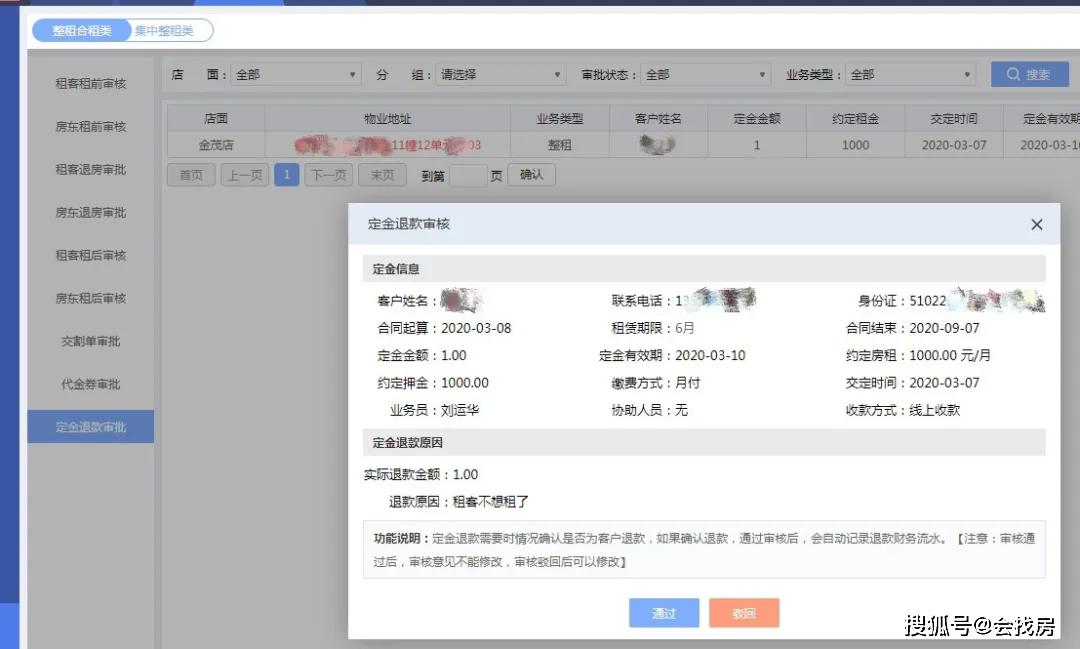Click the 金茂店 table cell
Image resolution: width=1080 pixels, height=649 pixels.
[216, 145]
